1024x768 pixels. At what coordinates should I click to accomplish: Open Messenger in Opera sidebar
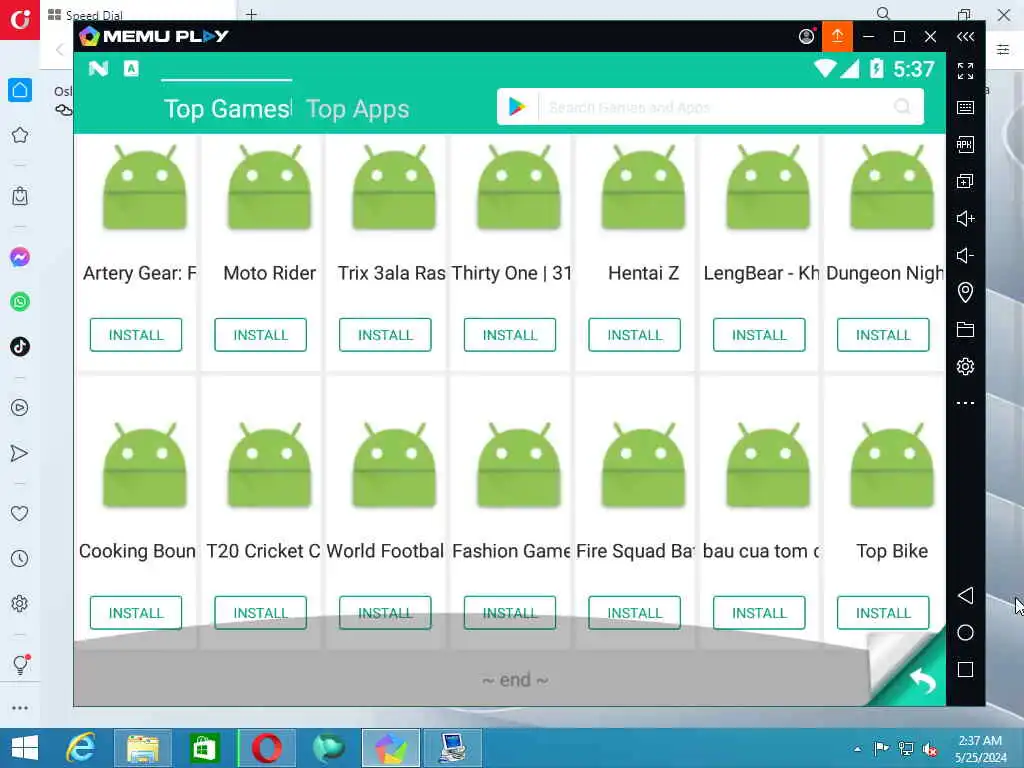pos(20,257)
